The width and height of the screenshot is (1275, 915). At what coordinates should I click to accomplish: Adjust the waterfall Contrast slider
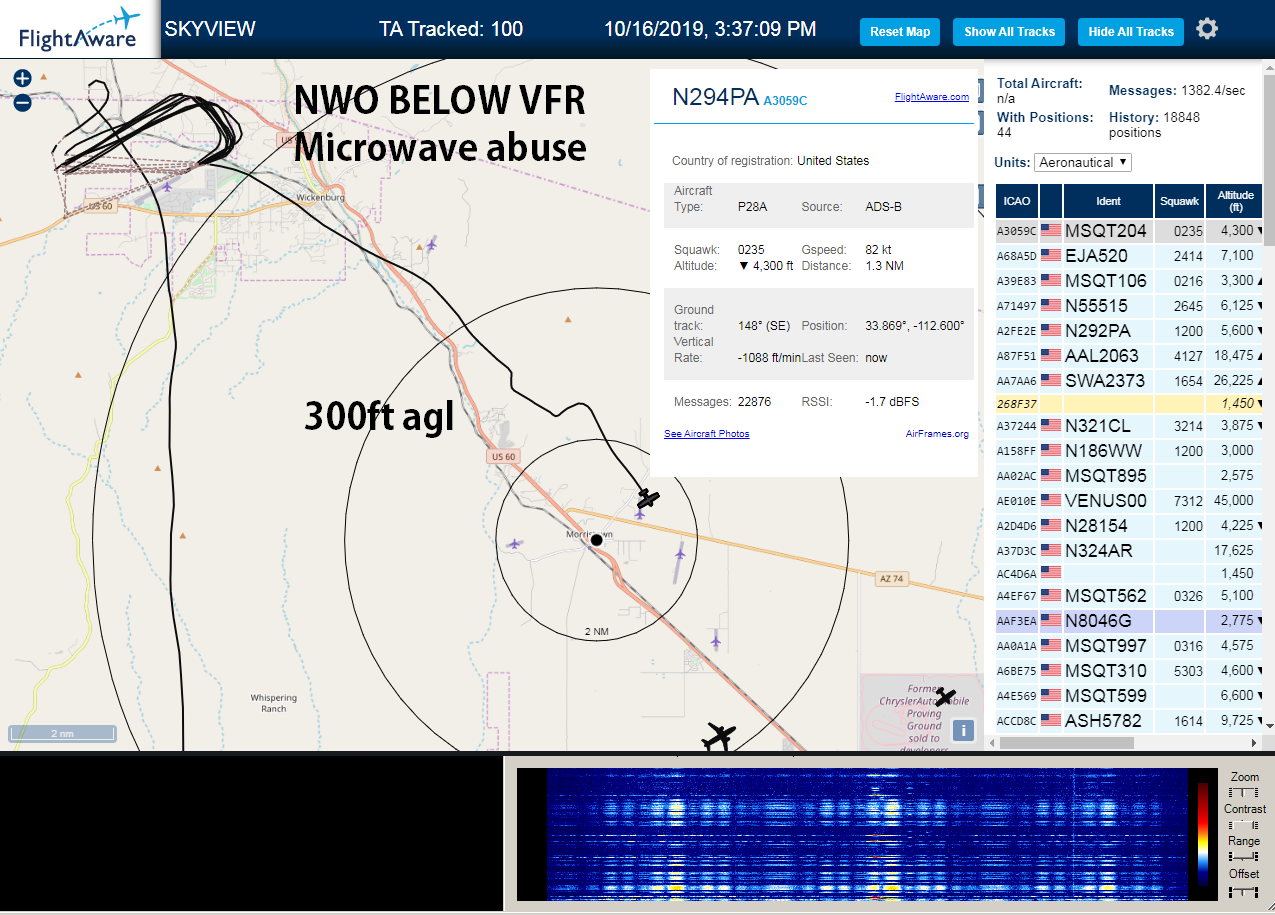[x=1243, y=825]
